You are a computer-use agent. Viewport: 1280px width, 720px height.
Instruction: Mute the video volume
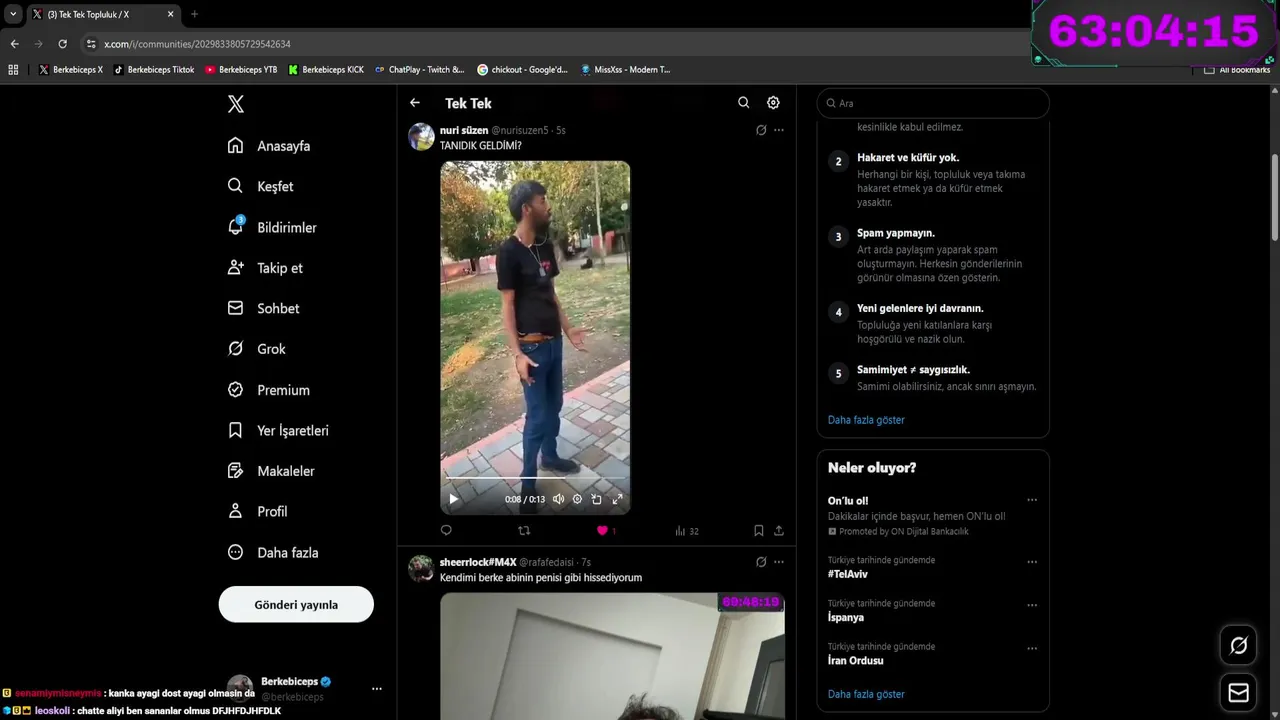(x=558, y=499)
